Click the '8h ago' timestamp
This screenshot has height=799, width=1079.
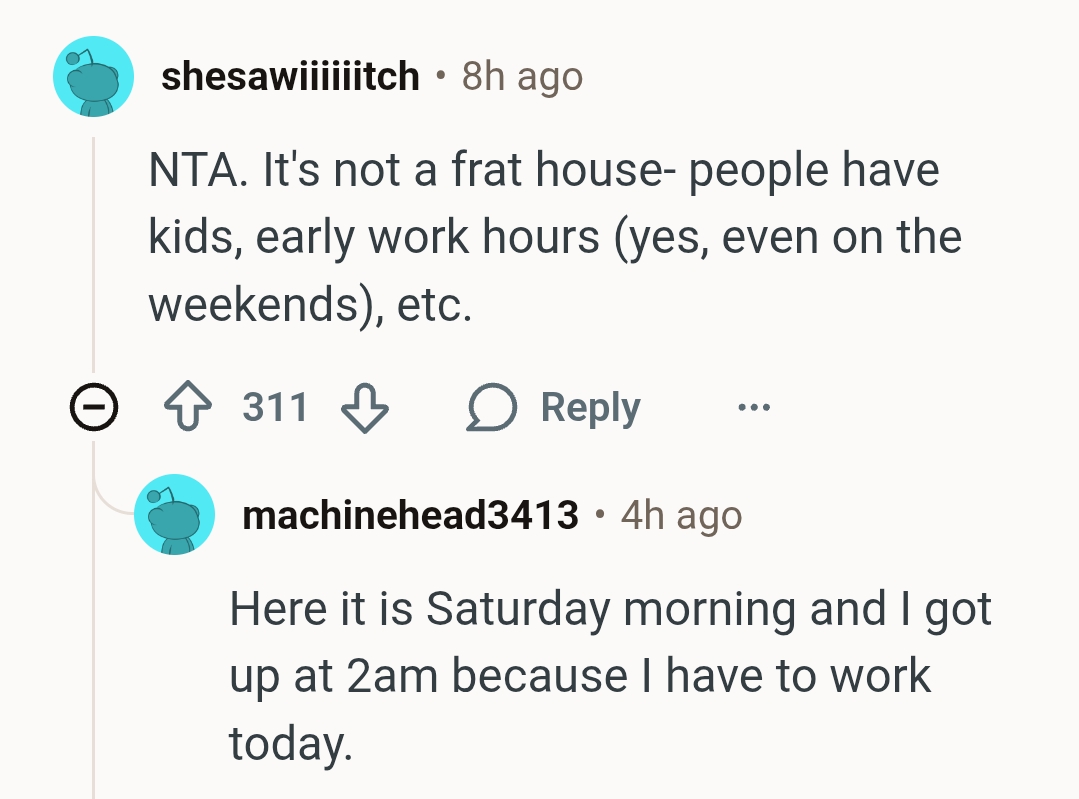coord(522,76)
